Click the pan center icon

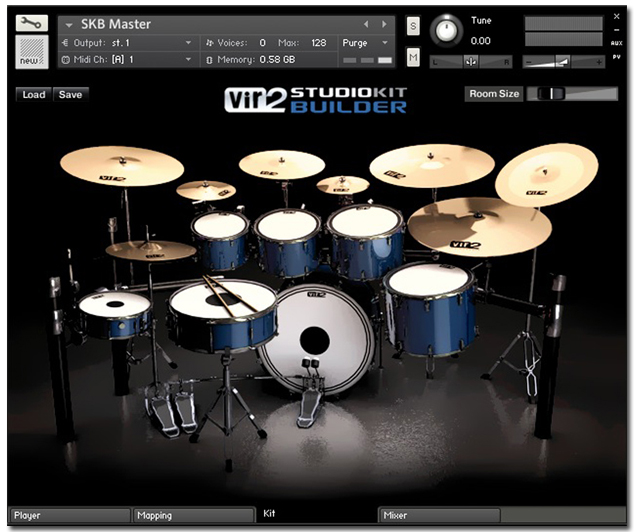tap(471, 62)
